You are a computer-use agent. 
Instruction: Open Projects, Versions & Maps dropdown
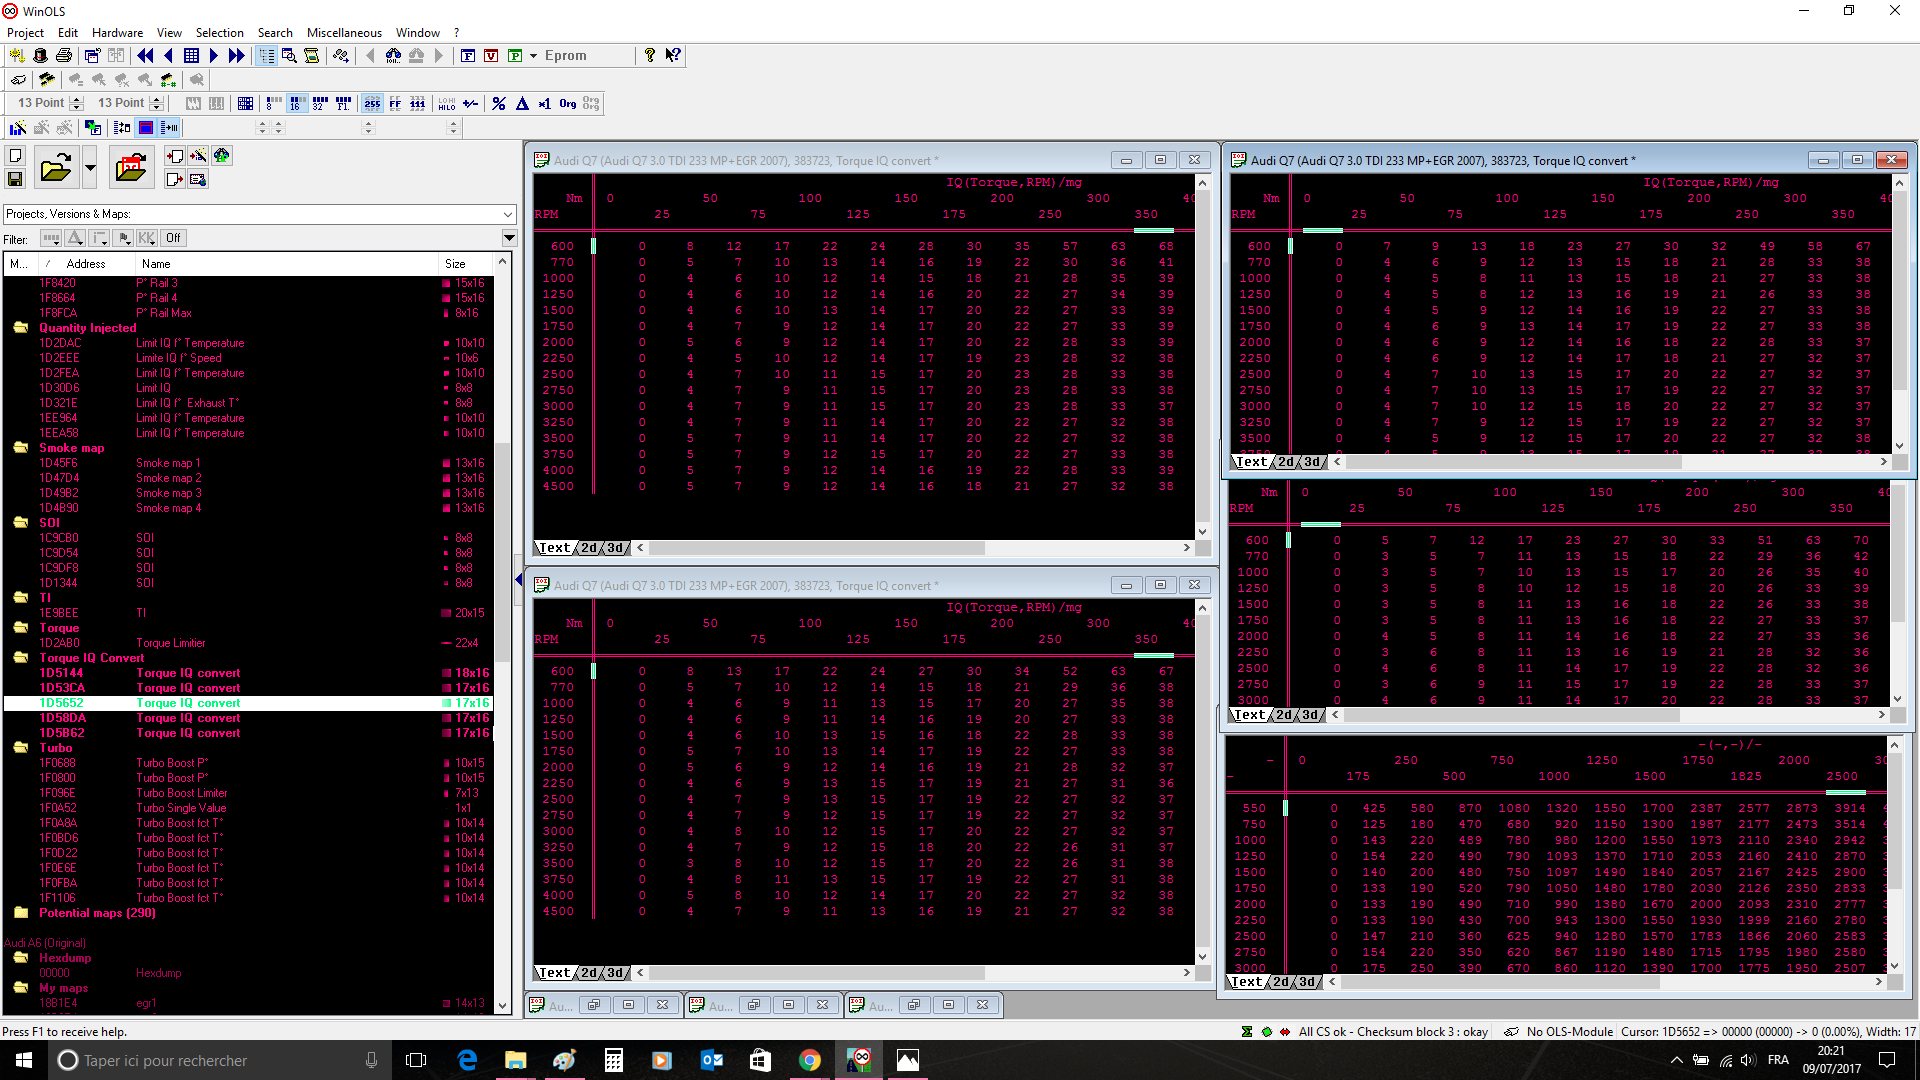508,214
